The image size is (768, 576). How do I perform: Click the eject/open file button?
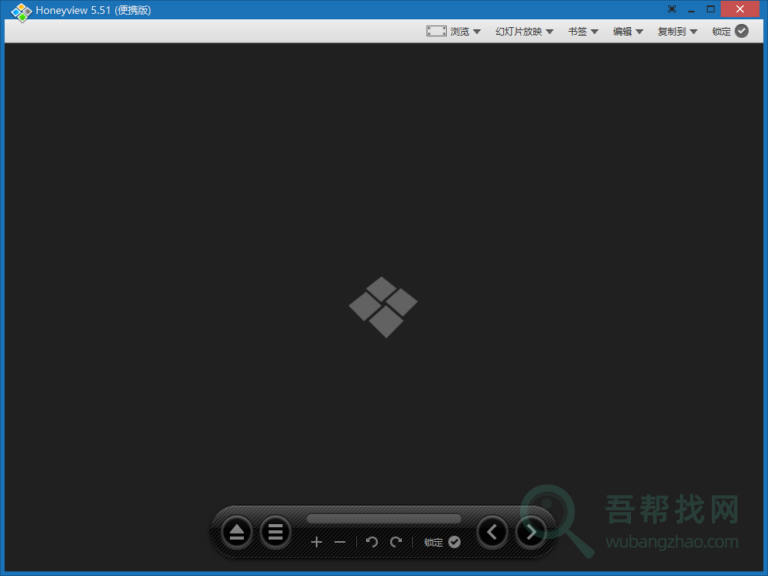(x=237, y=532)
